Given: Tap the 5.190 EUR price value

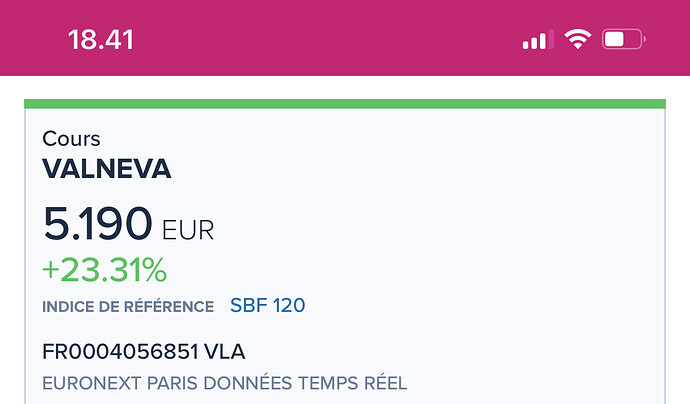Looking at the screenshot, I should tap(128, 224).
